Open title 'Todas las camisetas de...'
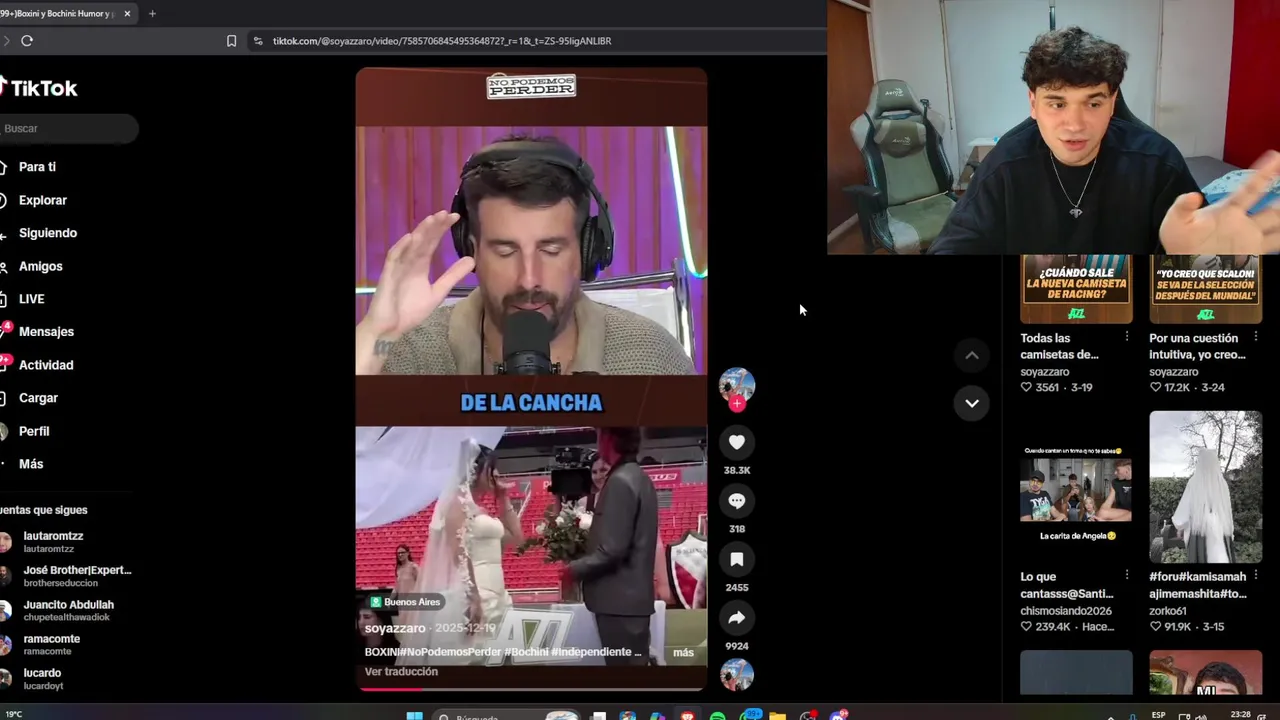1280x720 pixels. pyautogui.click(x=1060, y=346)
